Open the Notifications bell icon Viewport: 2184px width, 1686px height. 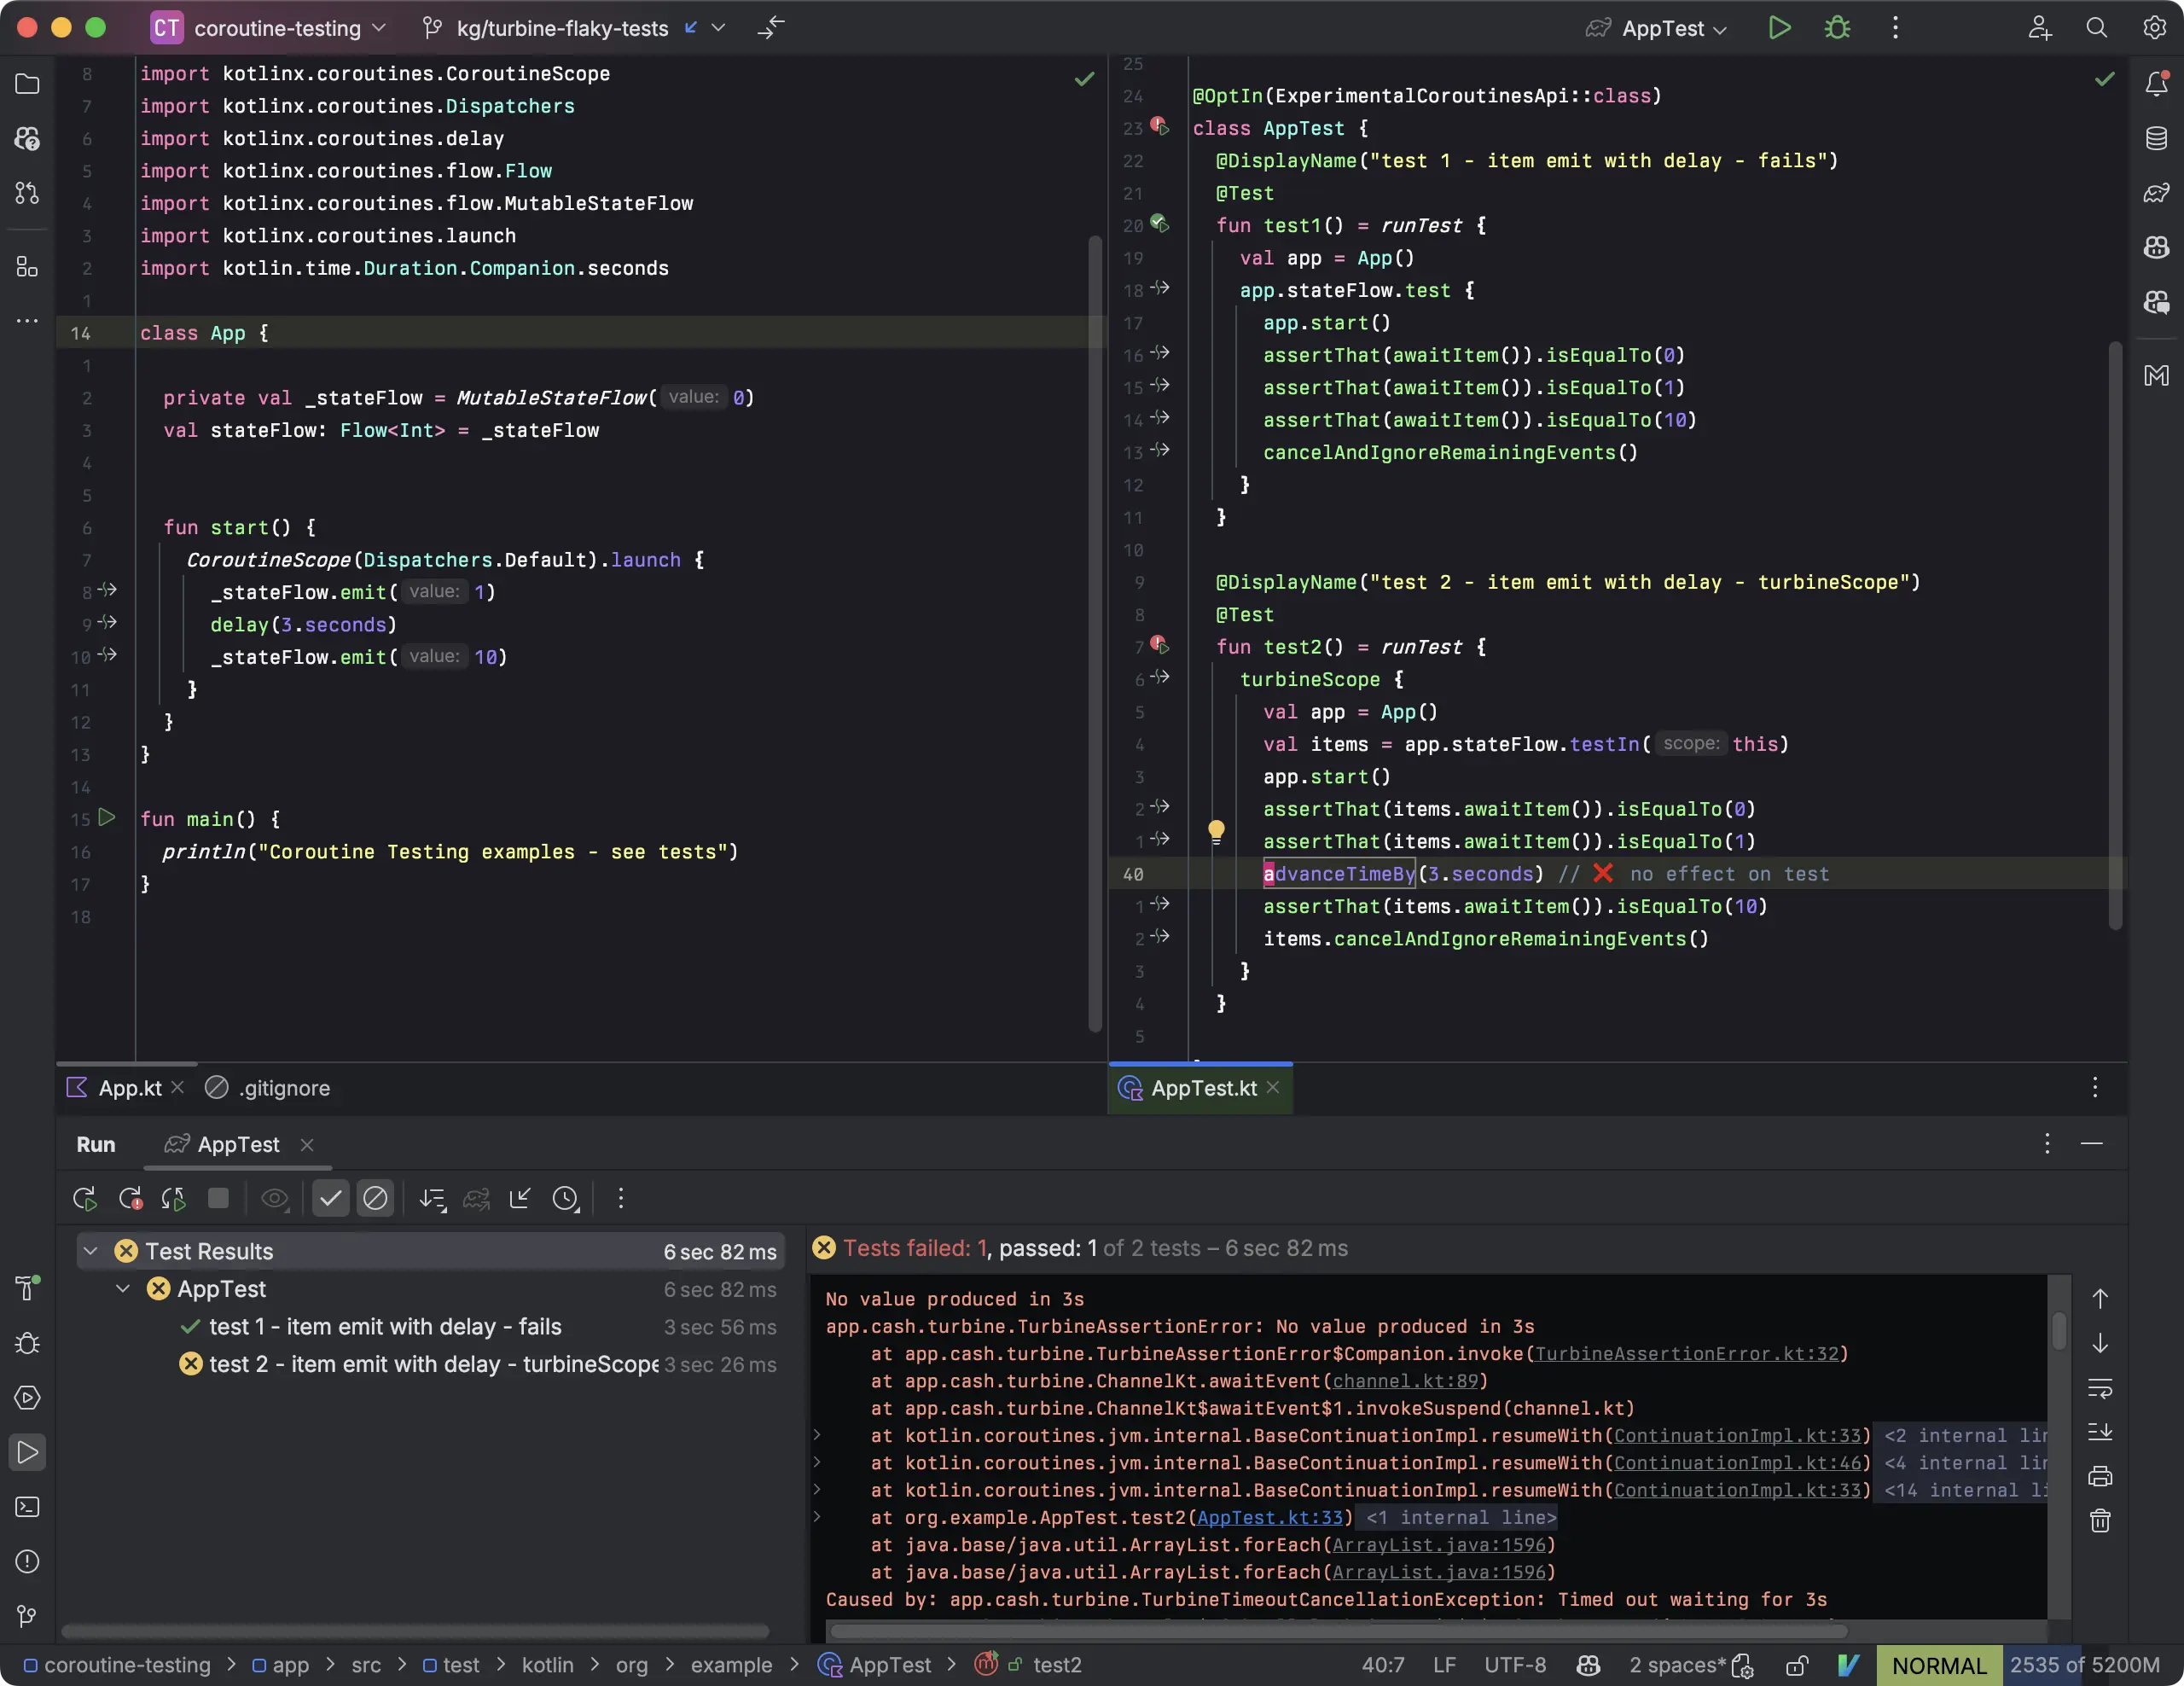(2156, 84)
